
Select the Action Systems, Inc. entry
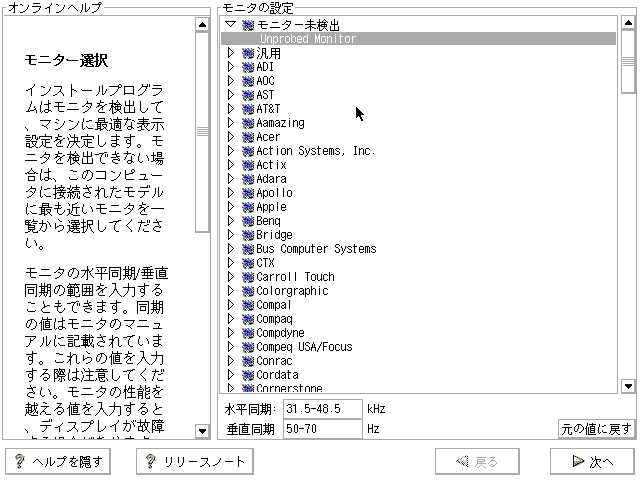click(316, 151)
